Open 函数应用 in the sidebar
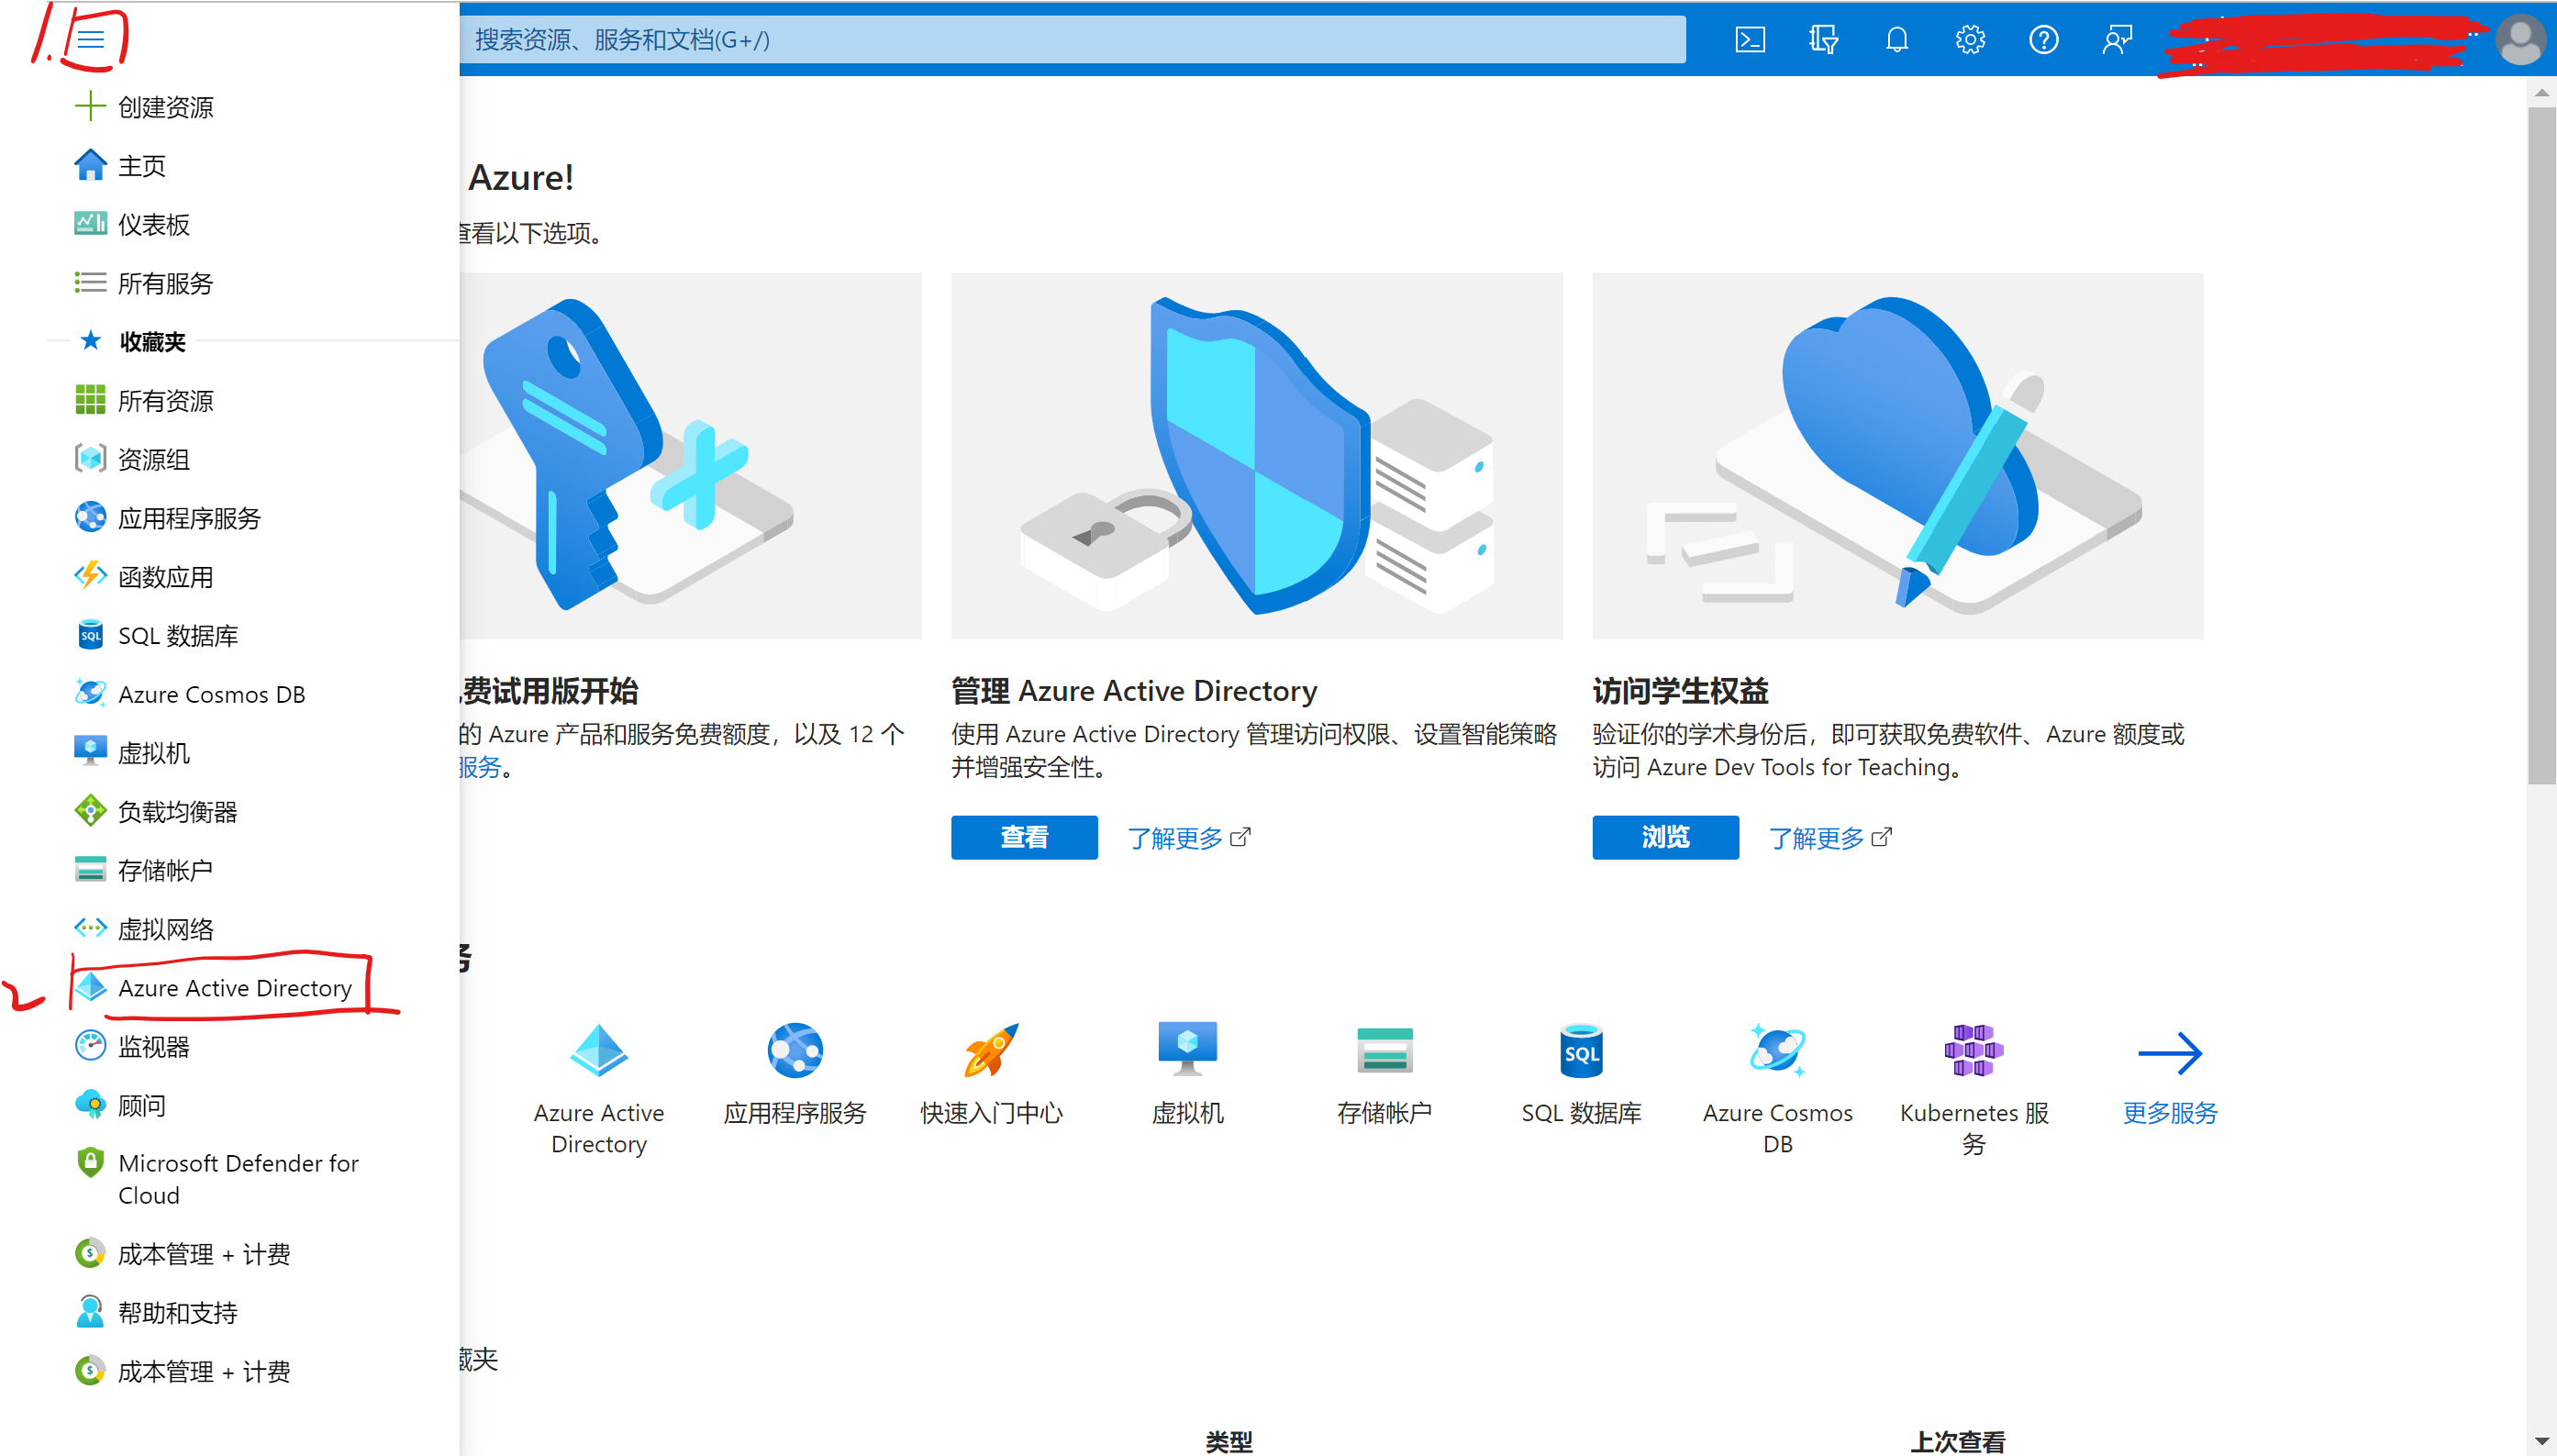The height and width of the screenshot is (1456, 2557). click(x=144, y=577)
